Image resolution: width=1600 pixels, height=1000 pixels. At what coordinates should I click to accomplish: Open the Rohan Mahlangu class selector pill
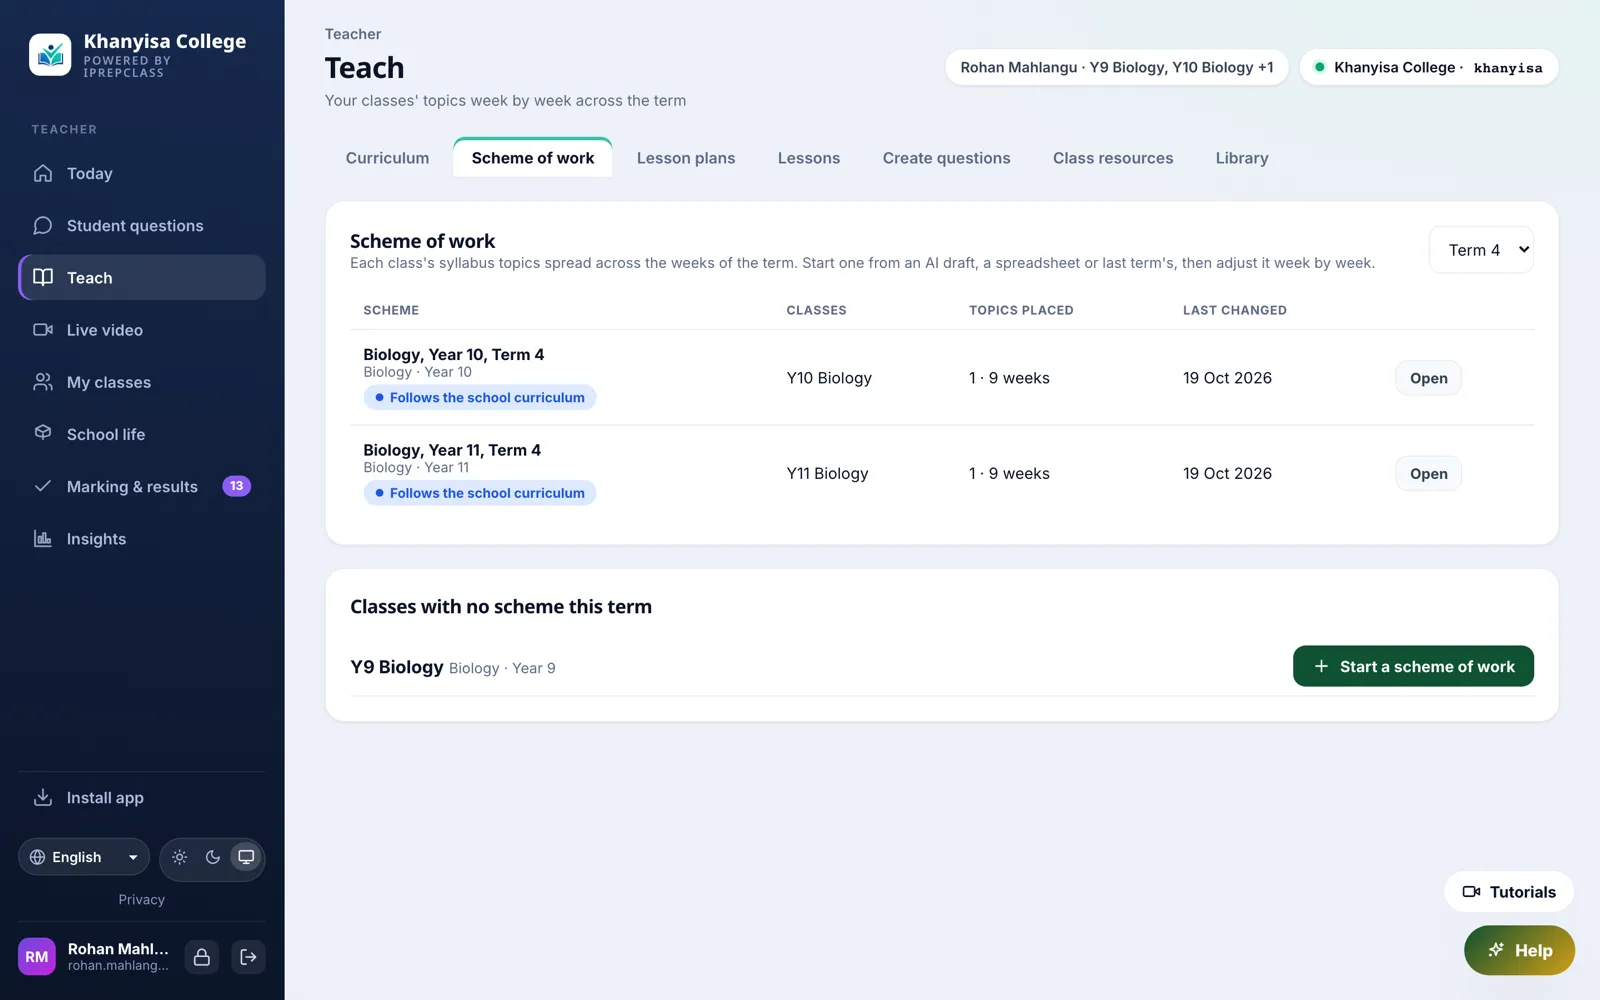[1117, 67]
